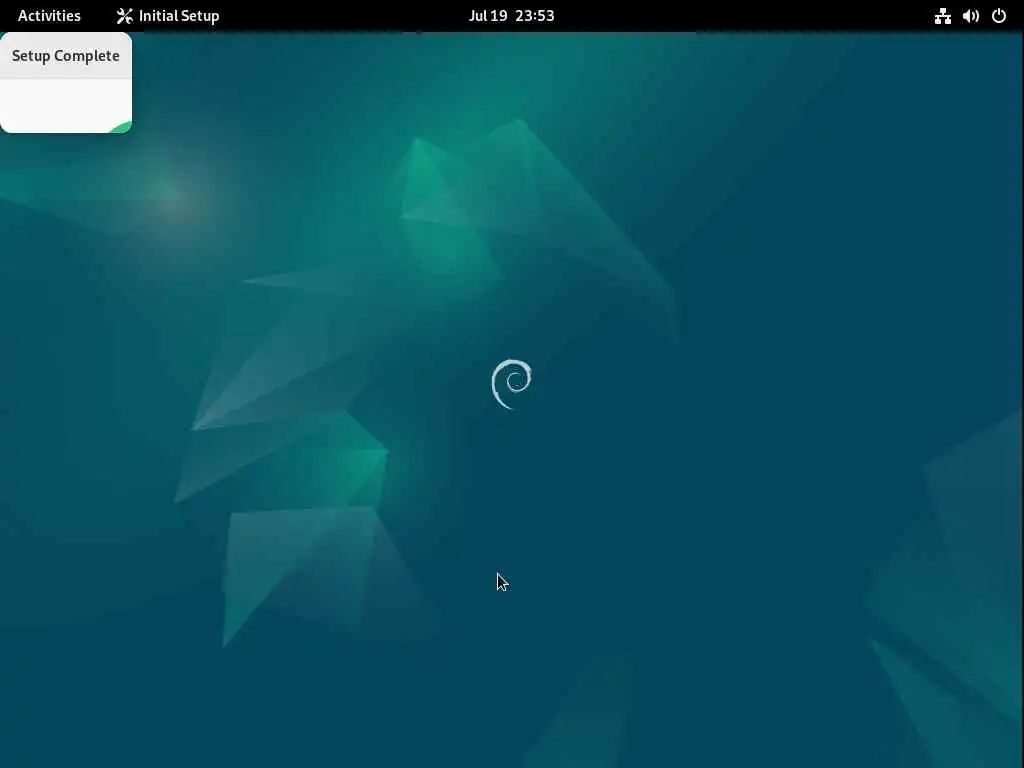Click the power icon in top bar
Viewport: 1024px width, 768px height.
tap(999, 16)
